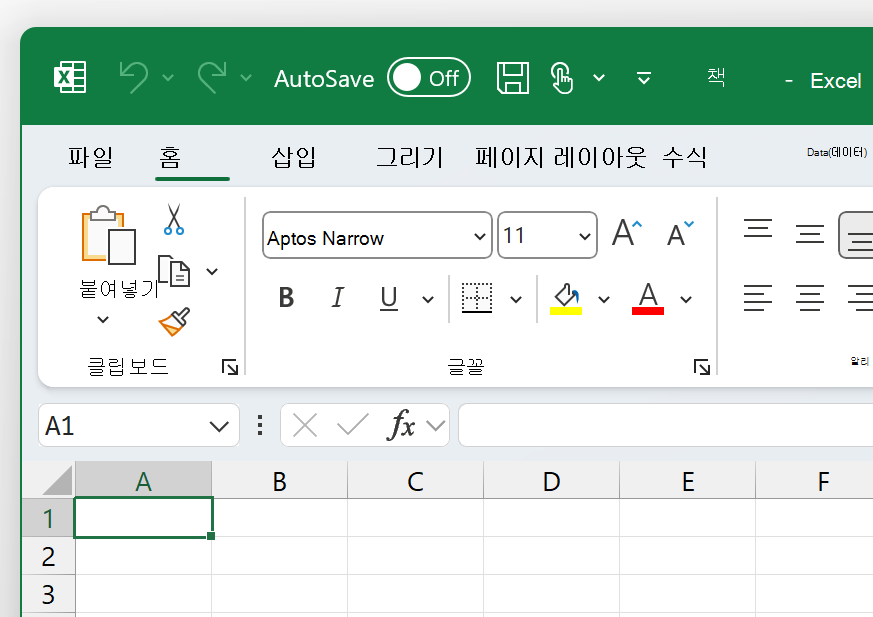Launch the 클립보드 pane dialog launcher
873x617 pixels.
pyautogui.click(x=229, y=368)
